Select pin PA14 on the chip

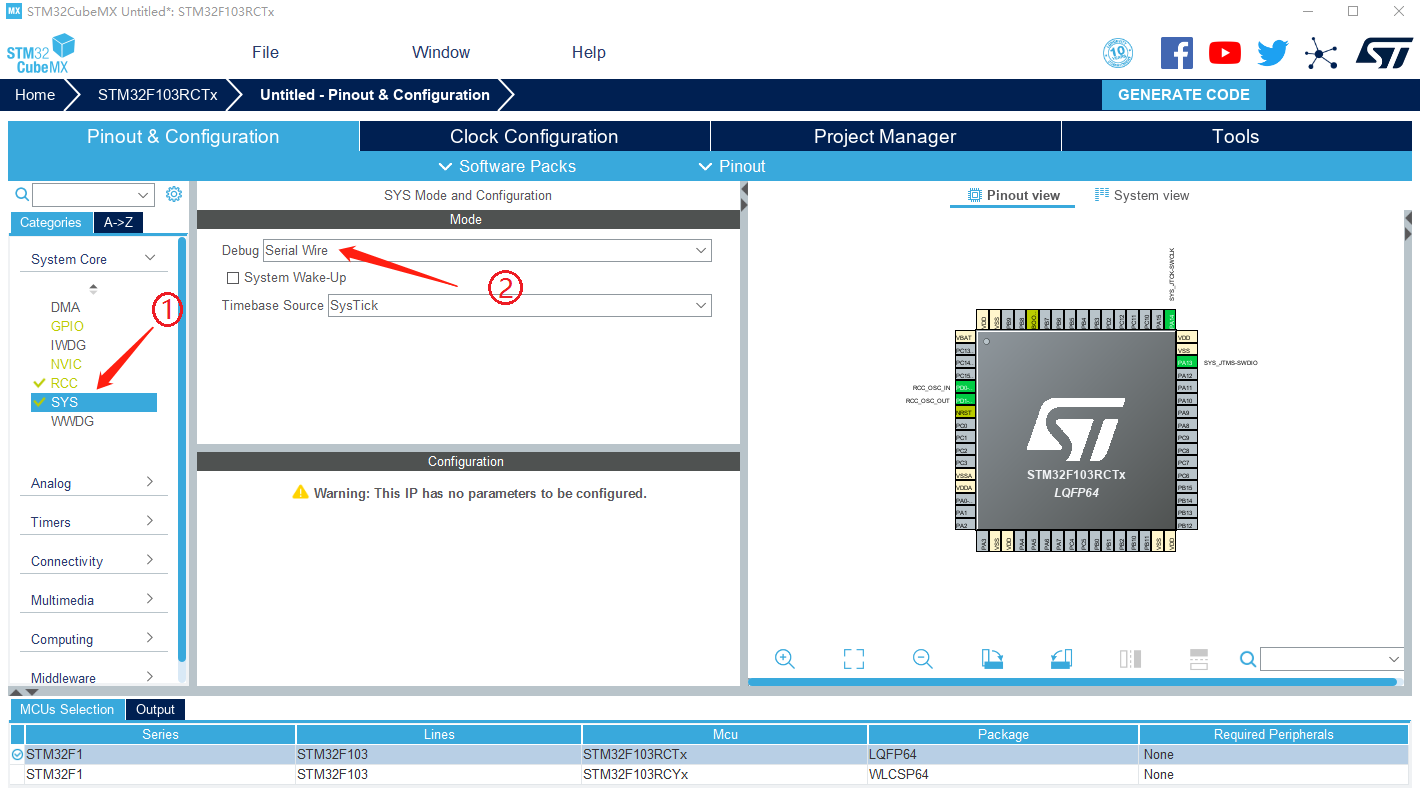pos(1171,320)
